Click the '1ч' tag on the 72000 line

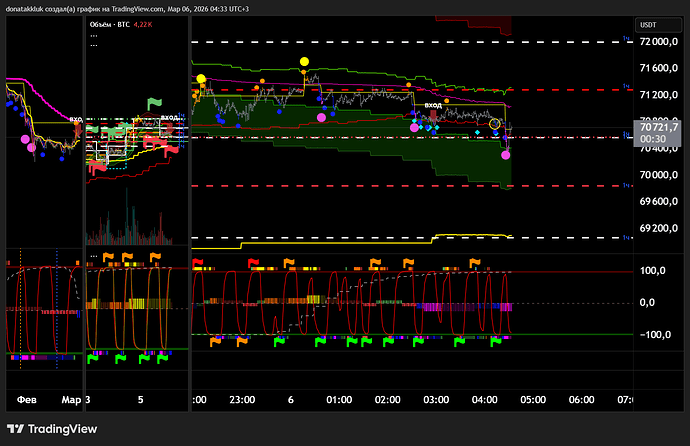point(626,38)
